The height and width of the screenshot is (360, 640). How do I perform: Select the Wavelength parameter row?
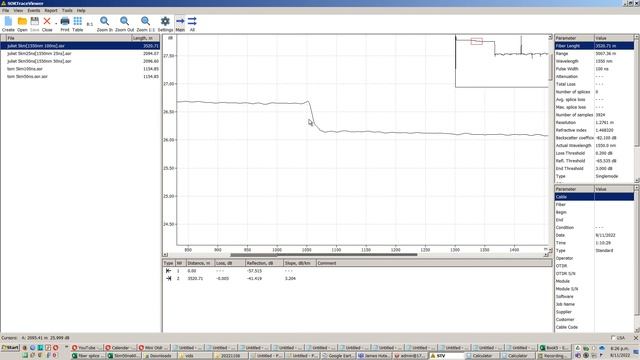pyautogui.click(x=594, y=61)
